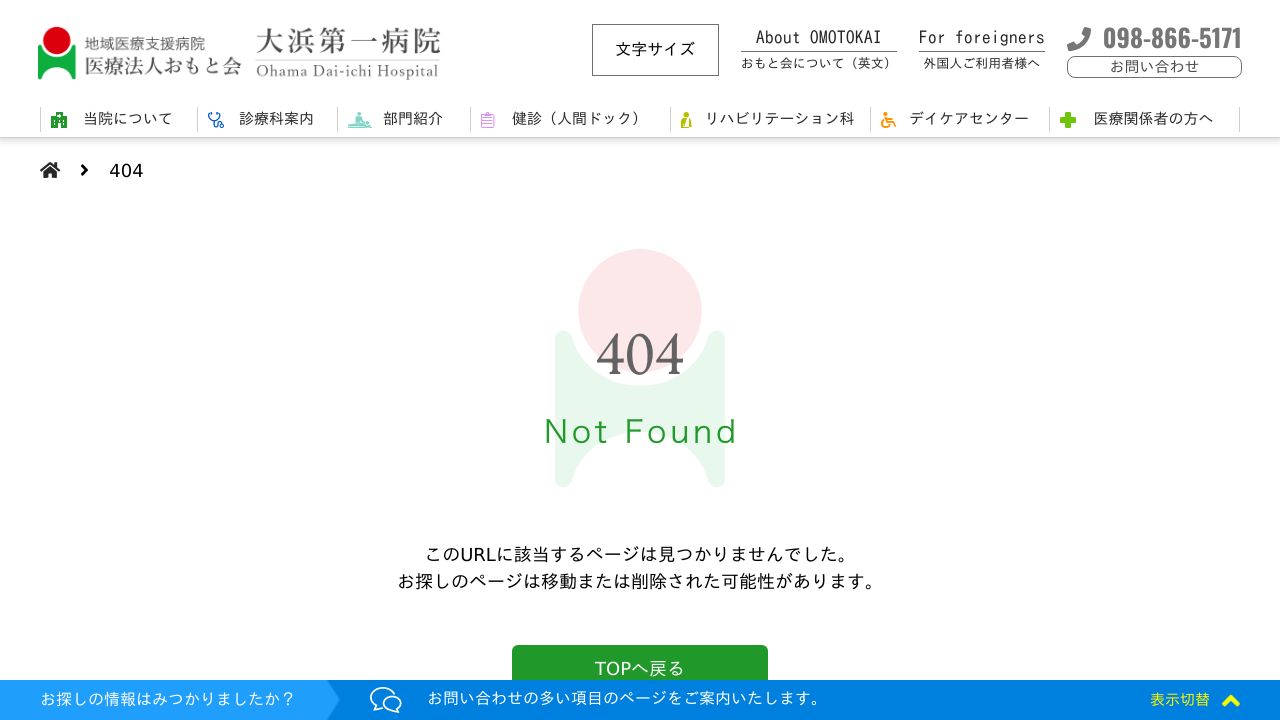
Task: Open the For foreigners link
Action: click(x=981, y=49)
